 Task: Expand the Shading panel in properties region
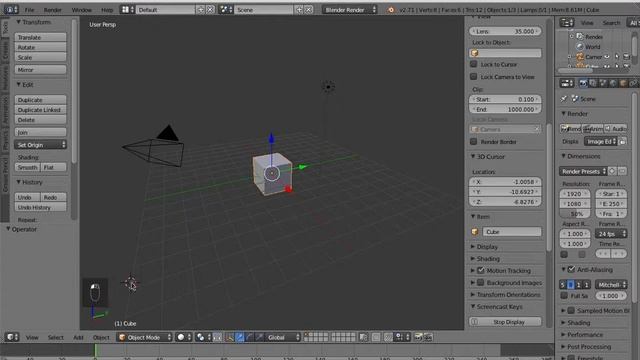(473, 258)
